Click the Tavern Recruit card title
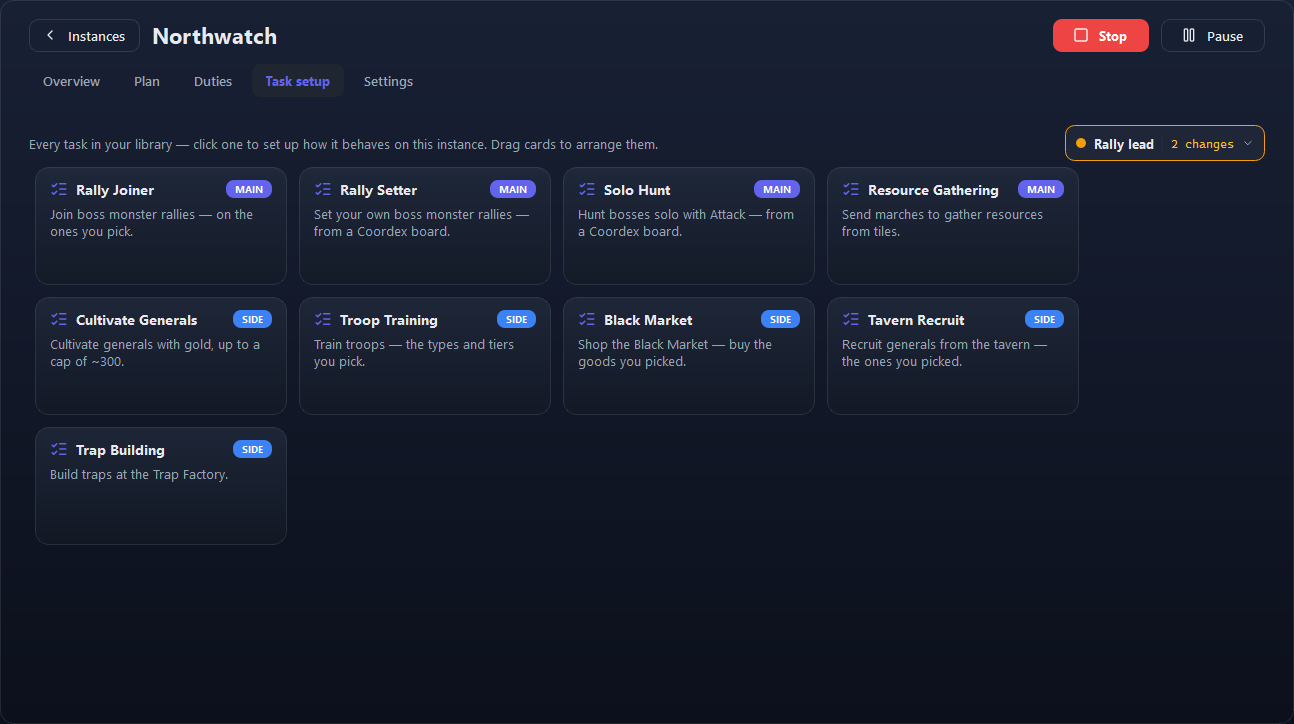The width and height of the screenshot is (1294, 724). 916,320
